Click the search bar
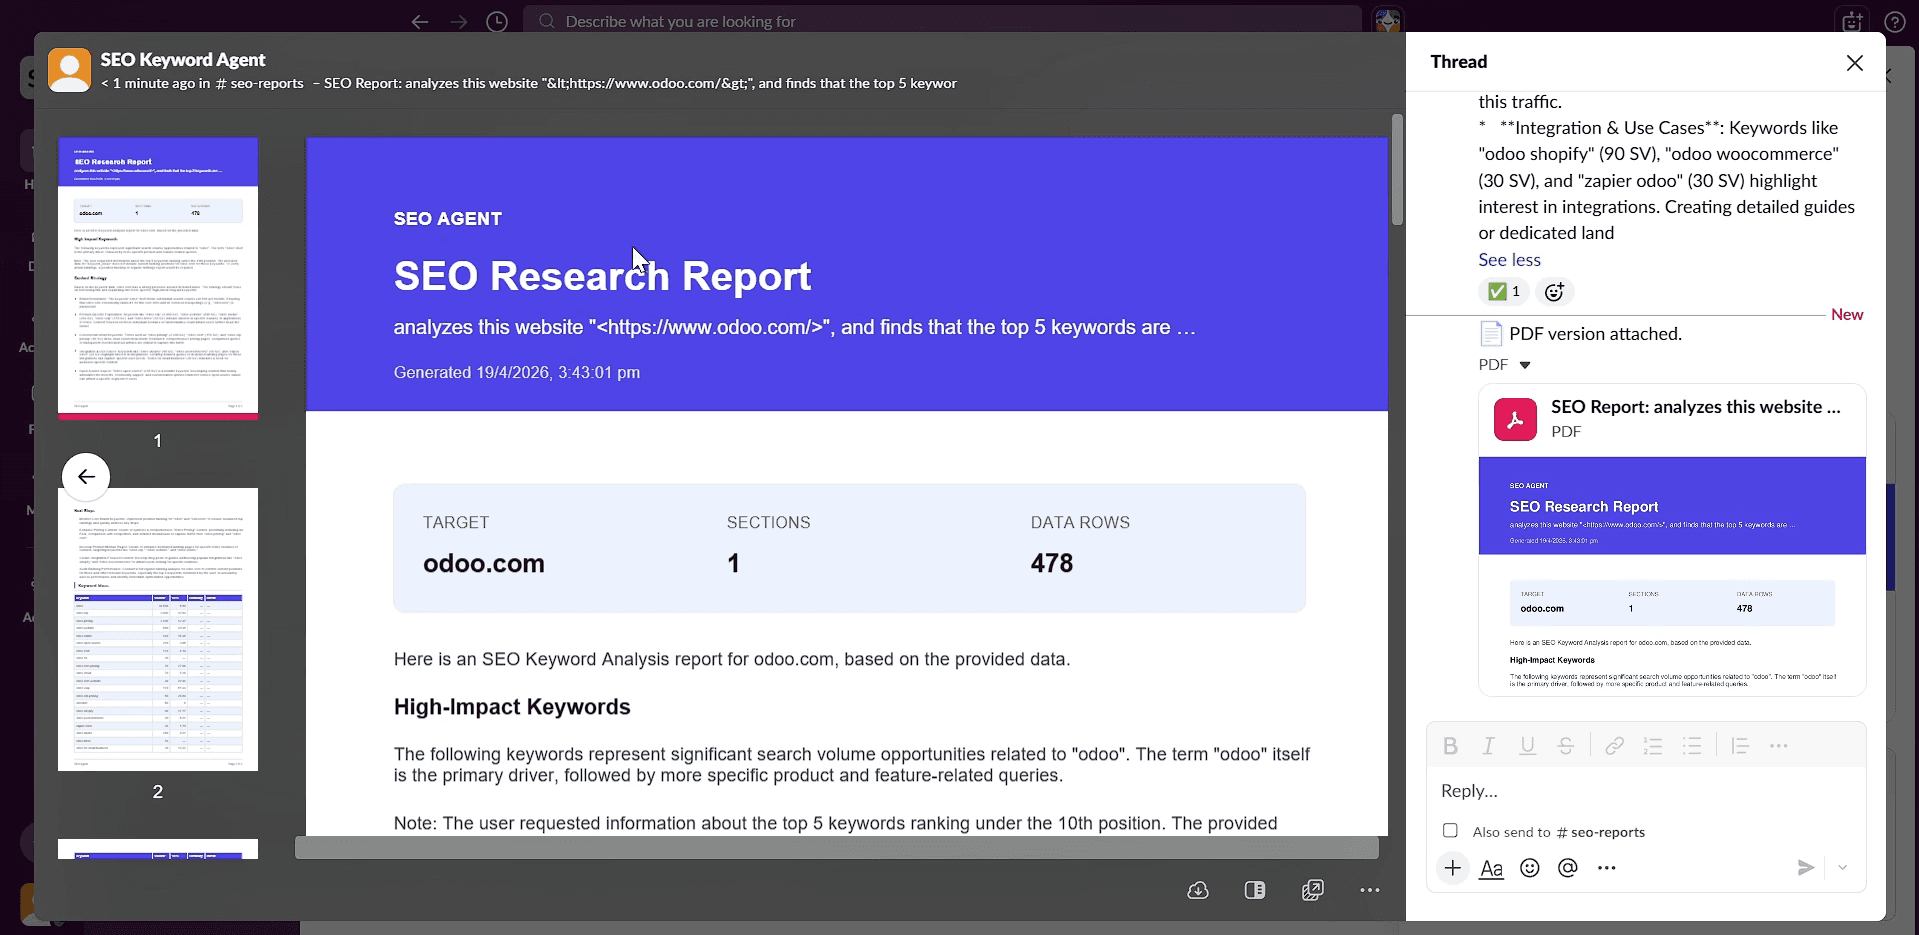This screenshot has height=935, width=1919. tap(943, 21)
